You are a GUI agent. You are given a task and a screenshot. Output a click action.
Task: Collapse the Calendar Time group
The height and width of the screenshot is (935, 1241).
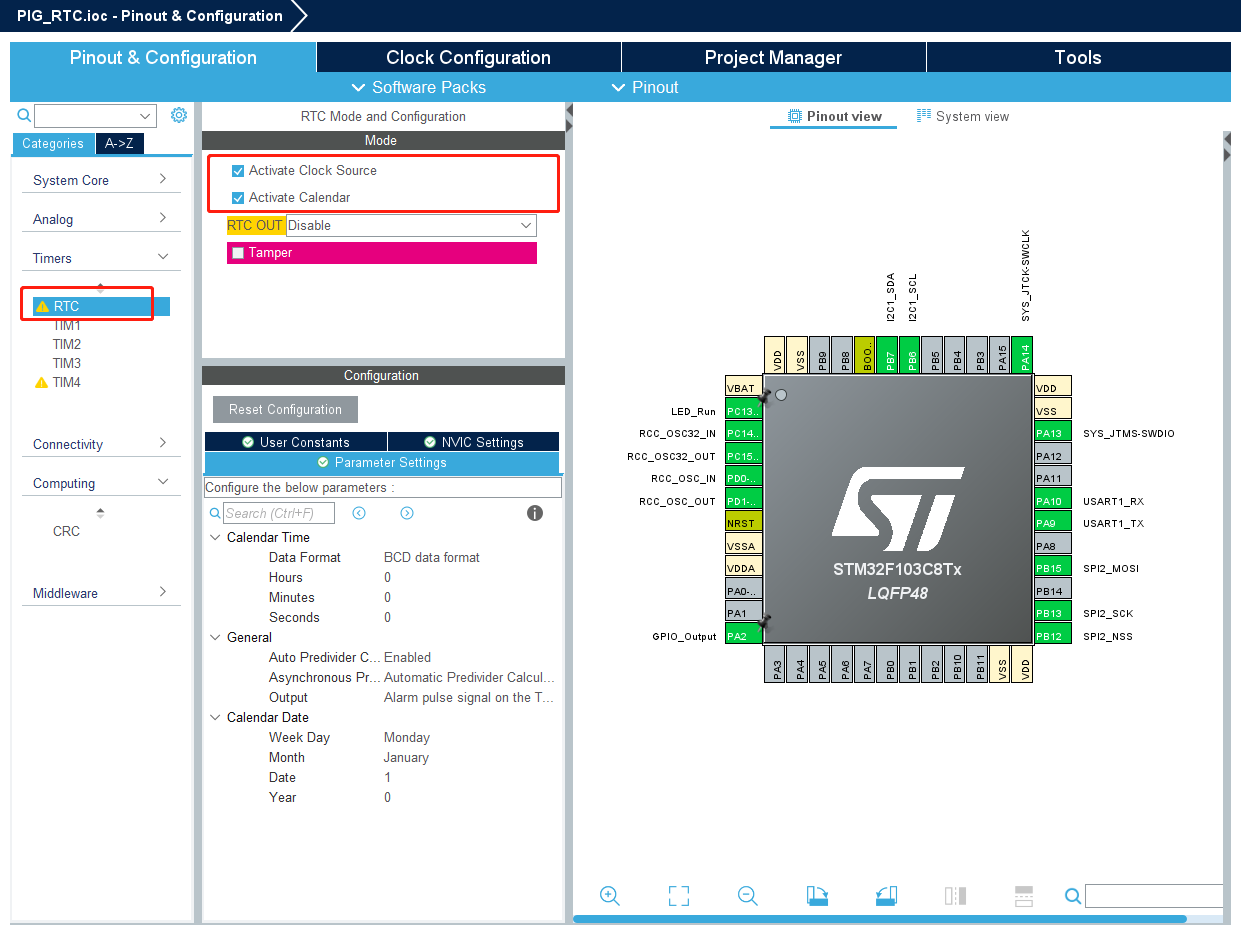(215, 537)
